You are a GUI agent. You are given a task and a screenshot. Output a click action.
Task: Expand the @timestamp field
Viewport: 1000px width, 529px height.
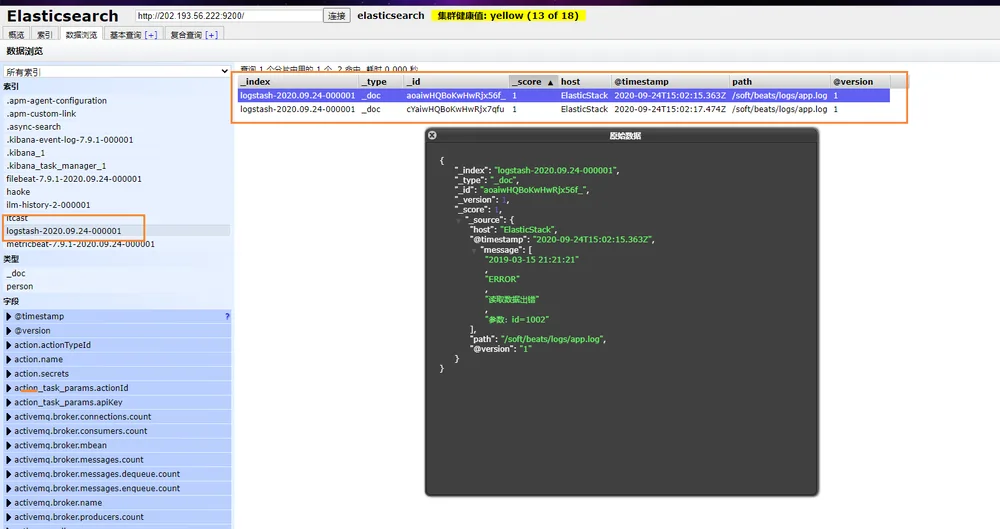click(9, 317)
